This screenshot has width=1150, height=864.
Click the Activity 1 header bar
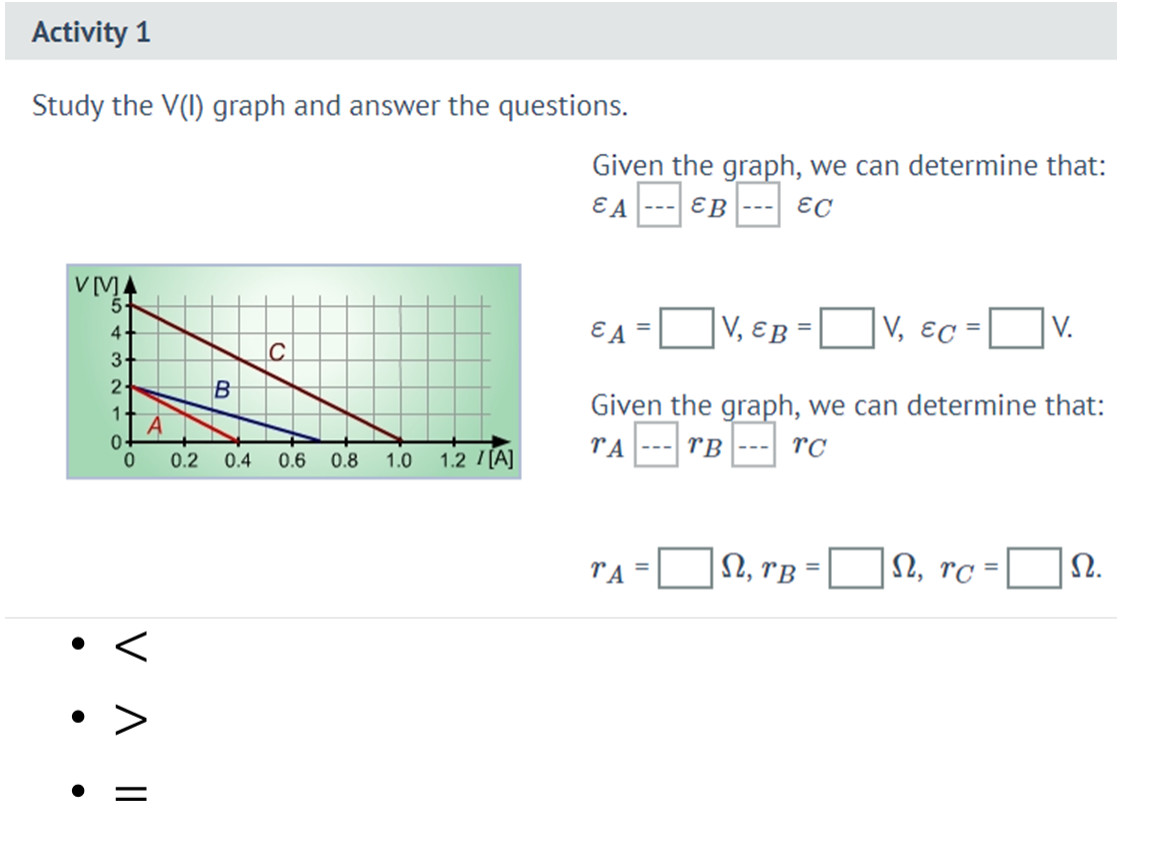coord(560,31)
